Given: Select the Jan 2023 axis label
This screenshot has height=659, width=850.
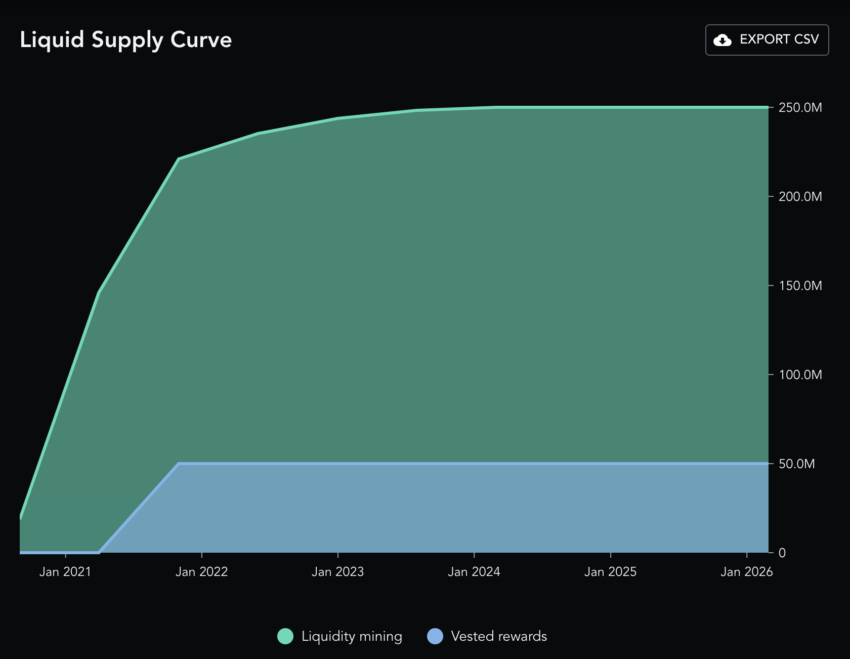Looking at the screenshot, I should pos(338,572).
